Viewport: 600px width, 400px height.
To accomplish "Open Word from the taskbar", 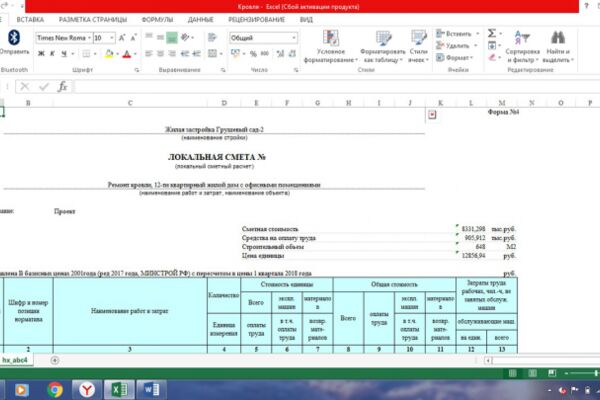I will [x=152, y=390].
